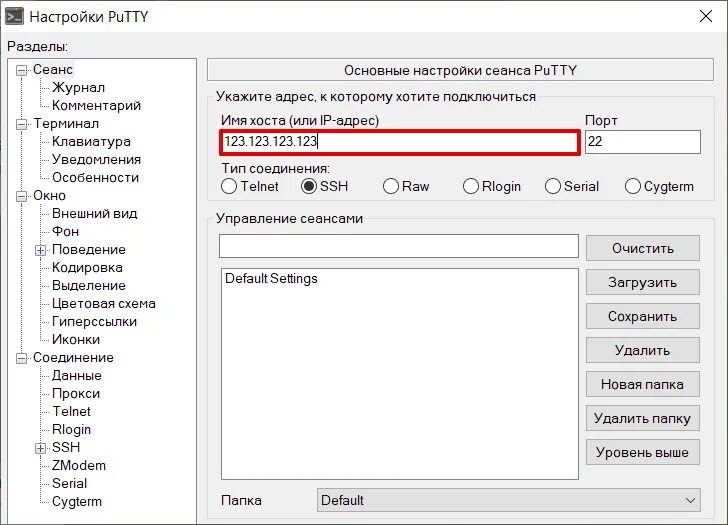The image size is (728, 525).
Task: Open the Фон settings
Action: (x=65, y=232)
